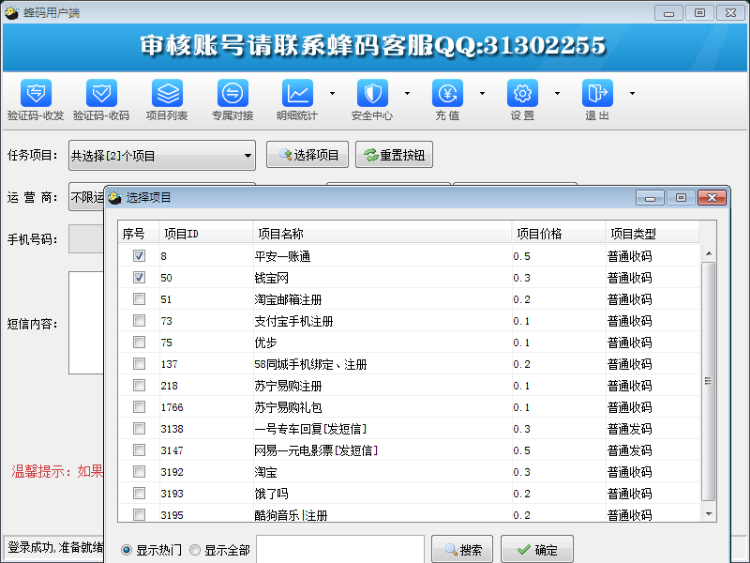Check the 淘宝 row 3192 checkbox

tap(139, 472)
